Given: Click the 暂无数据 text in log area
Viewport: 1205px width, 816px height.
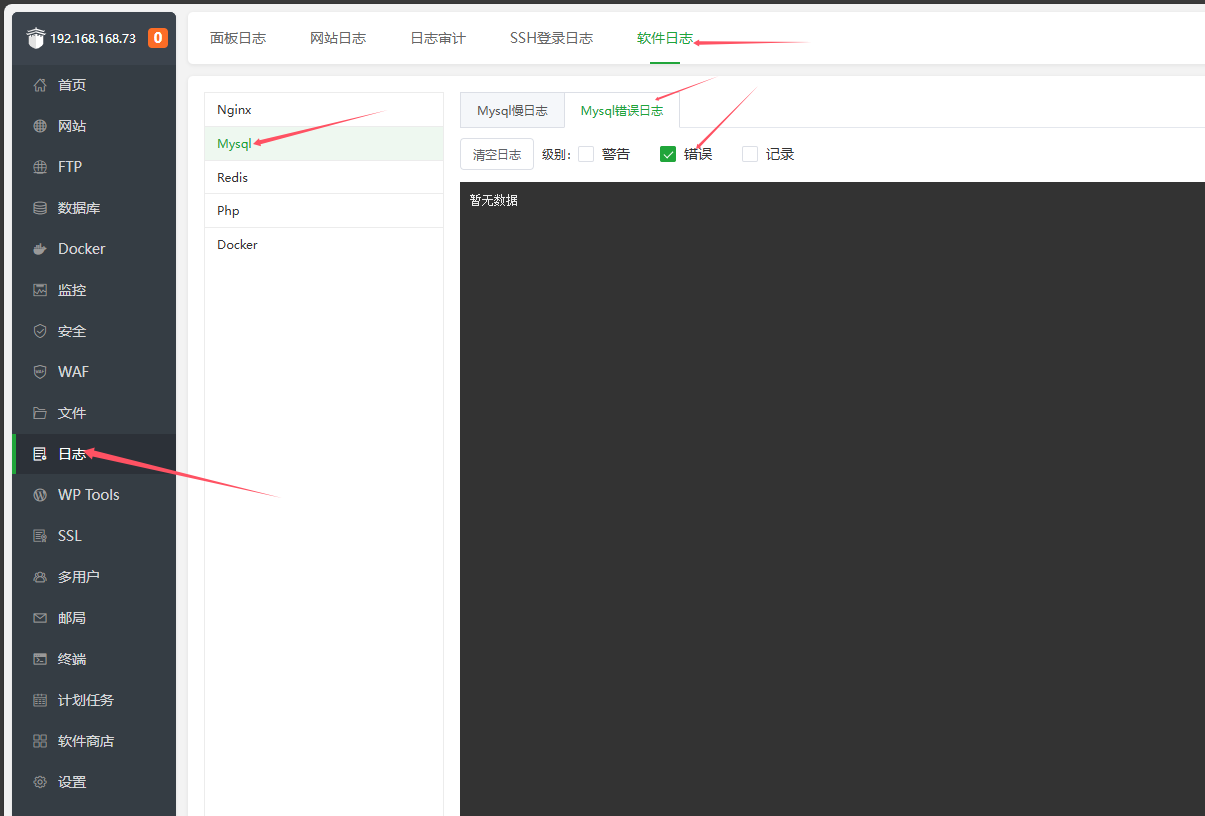Looking at the screenshot, I should click(494, 200).
